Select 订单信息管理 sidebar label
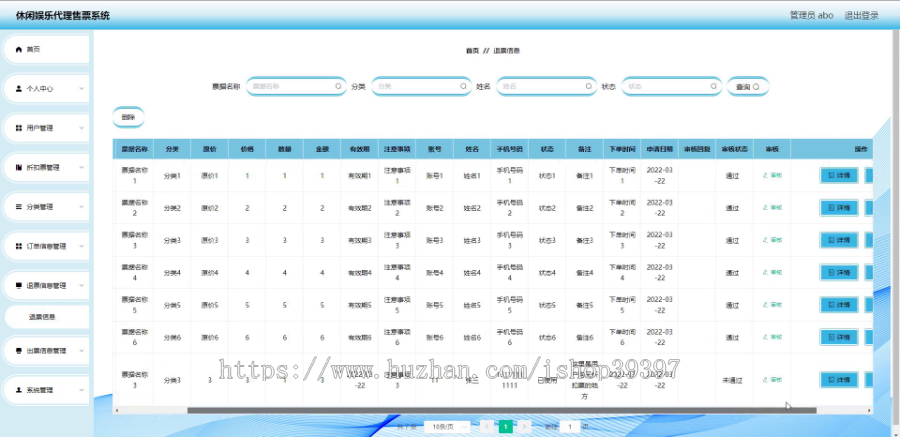900x437 pixels. [46, 246]
